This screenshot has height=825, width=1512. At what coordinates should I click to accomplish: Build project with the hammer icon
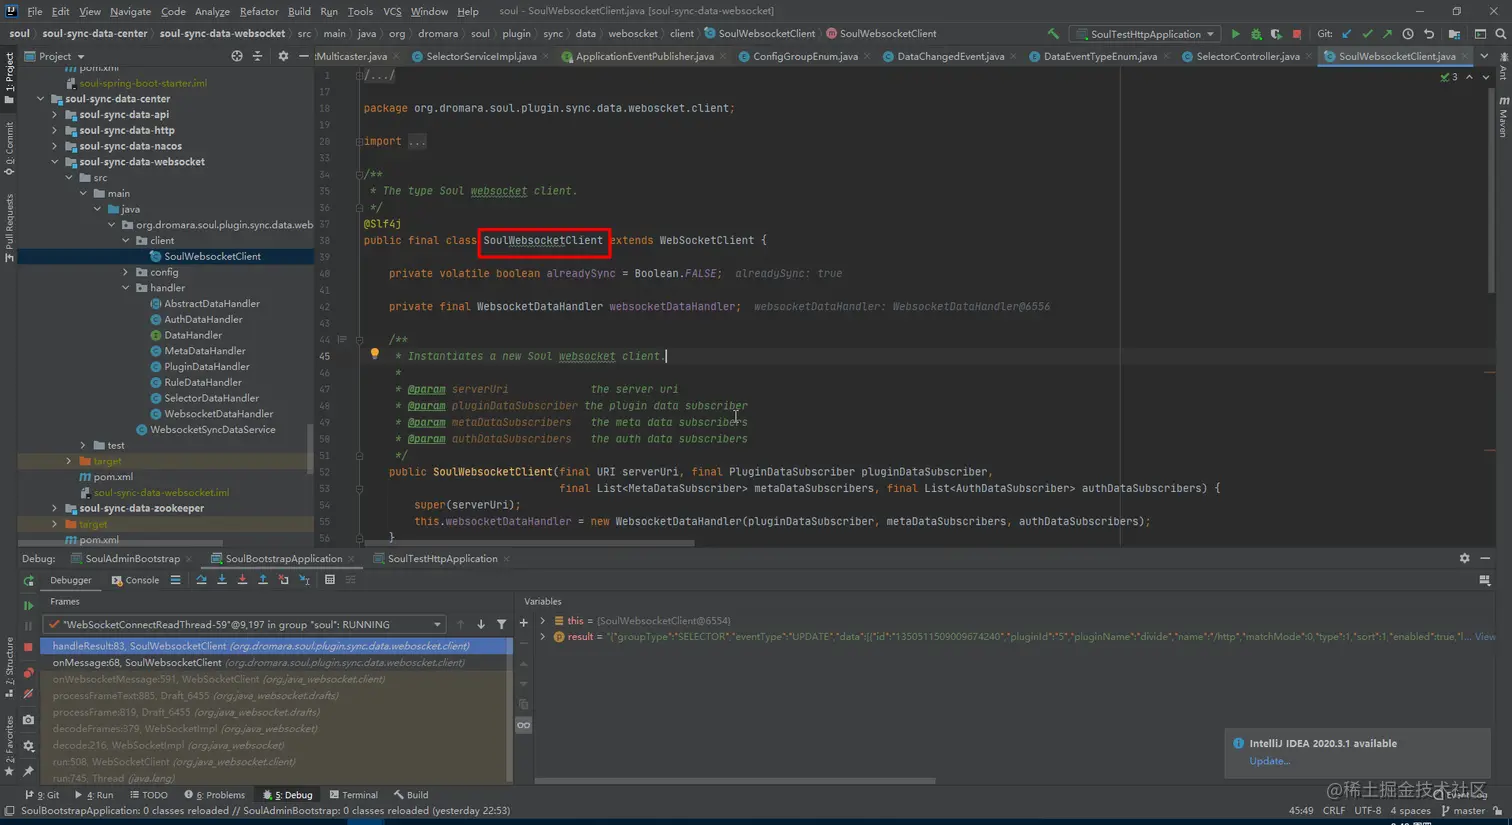[x=1053, y=34]
